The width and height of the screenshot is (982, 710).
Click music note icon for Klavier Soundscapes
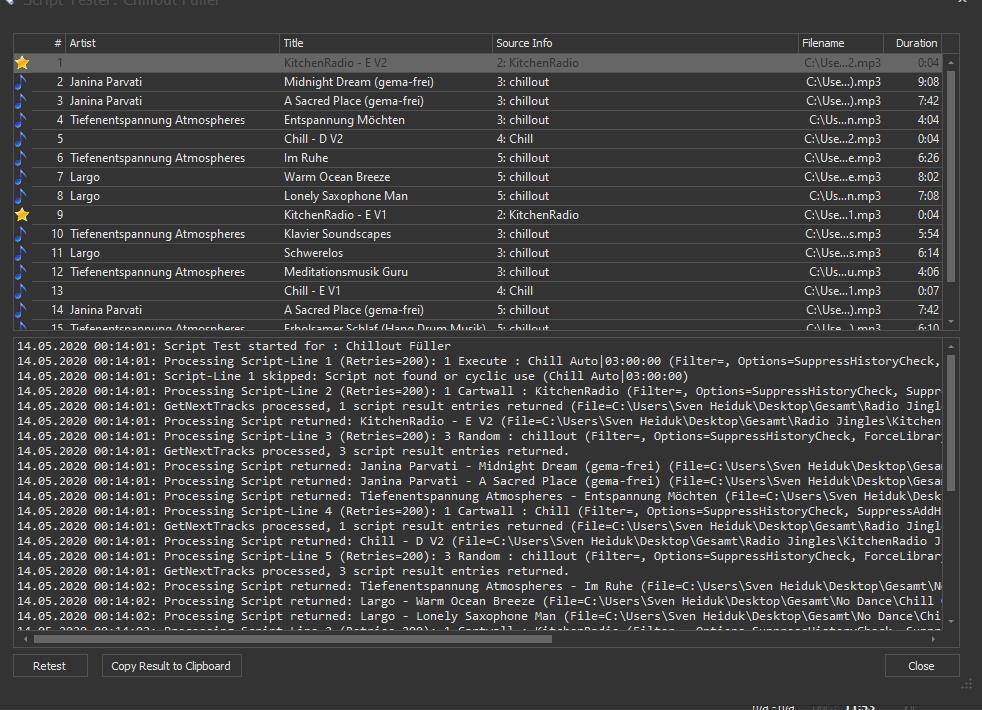[x=21, y=234]
